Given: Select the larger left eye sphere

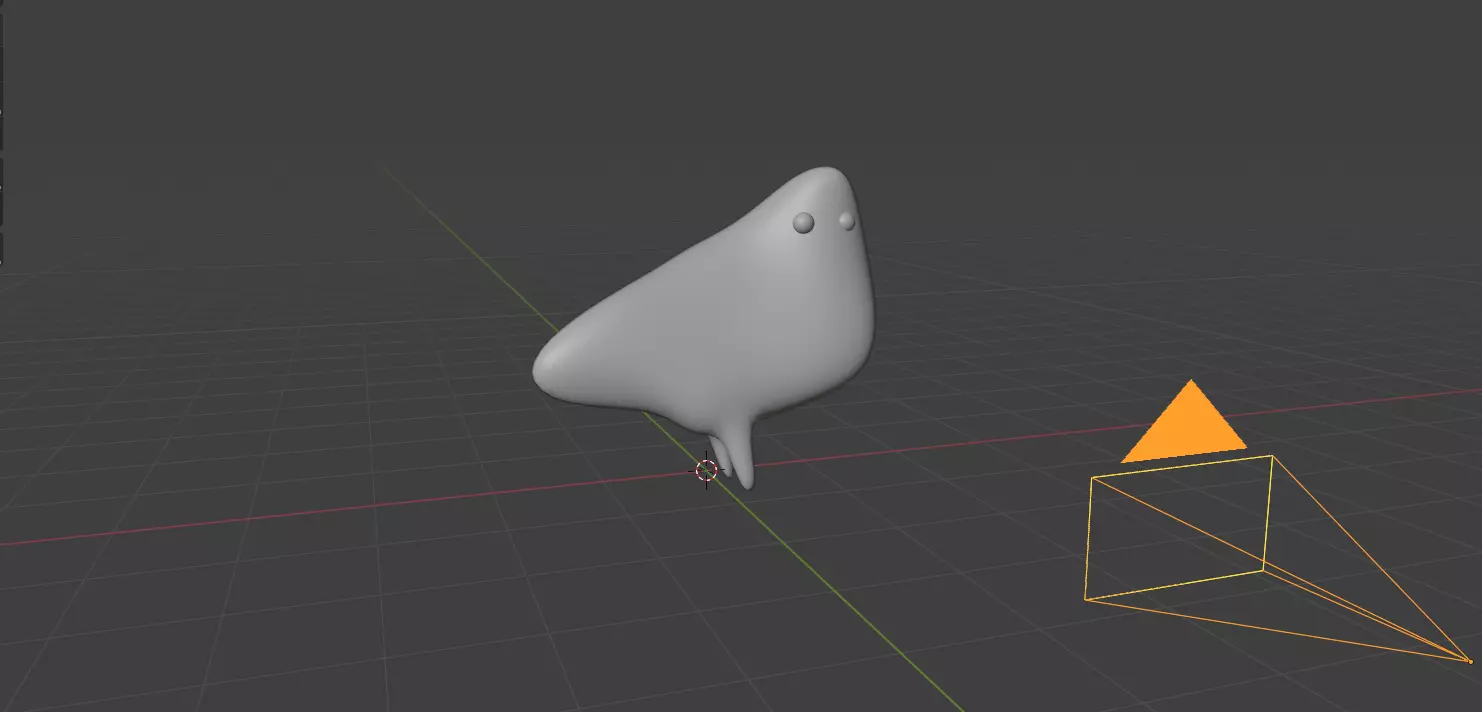Looking at the screenshot, I should click(804, 224).
